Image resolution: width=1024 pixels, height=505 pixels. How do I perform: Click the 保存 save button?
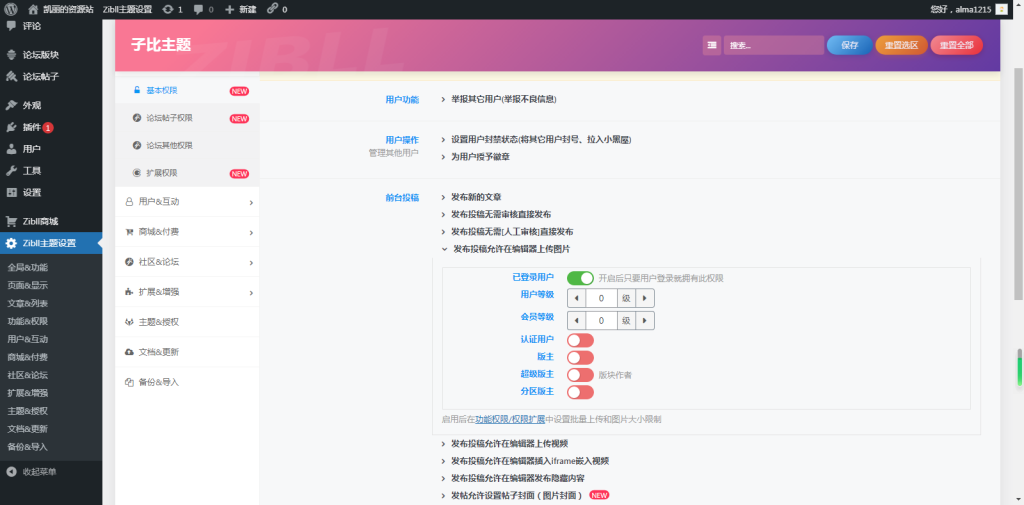pyautogui.click(x=849, y=45)
